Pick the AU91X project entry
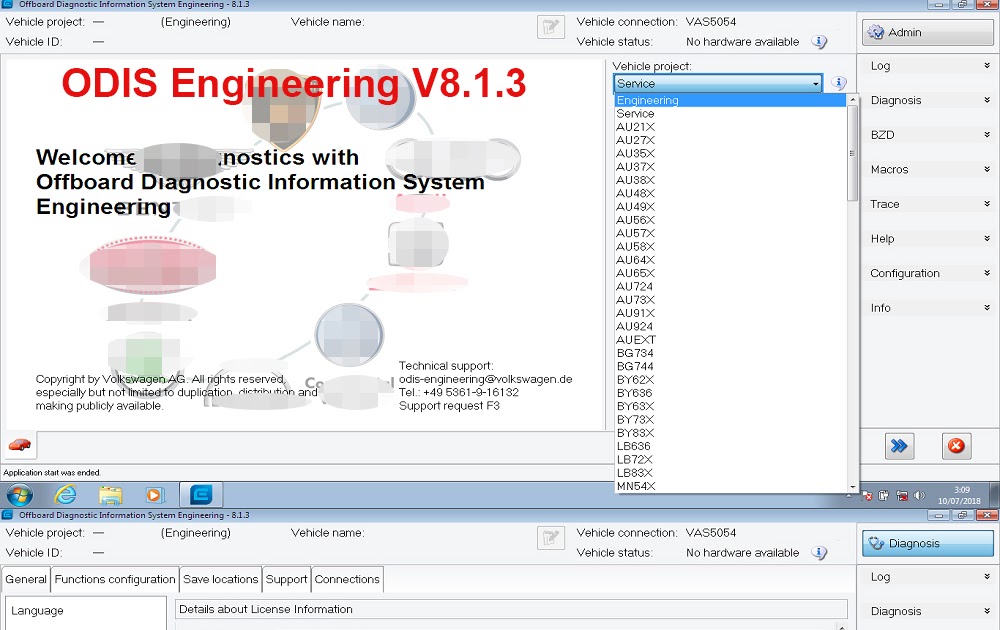Viewport: 1000px width, 630px height. point(730,313)
